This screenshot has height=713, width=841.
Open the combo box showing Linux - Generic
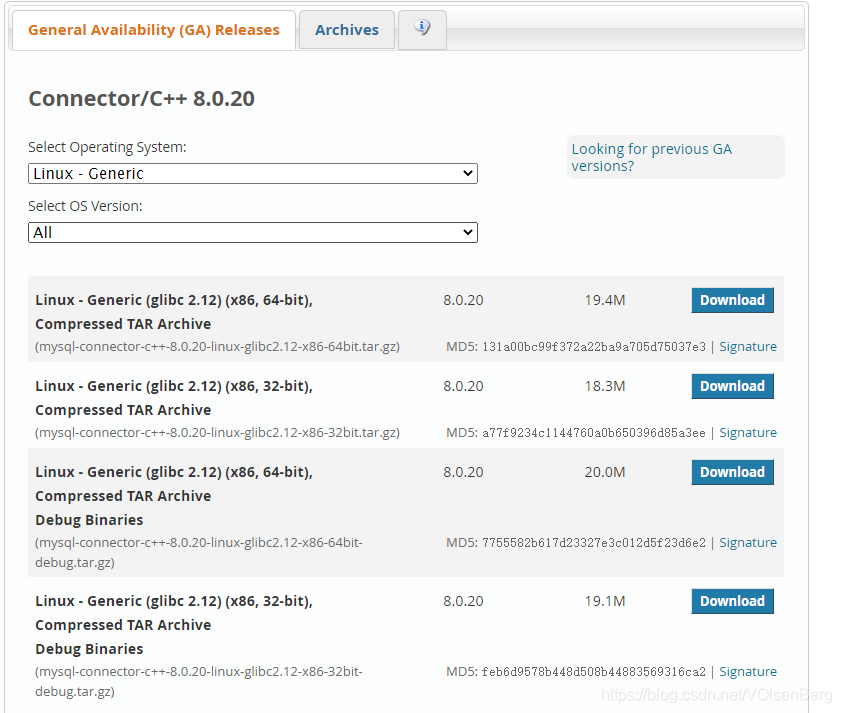pos(250,173)
